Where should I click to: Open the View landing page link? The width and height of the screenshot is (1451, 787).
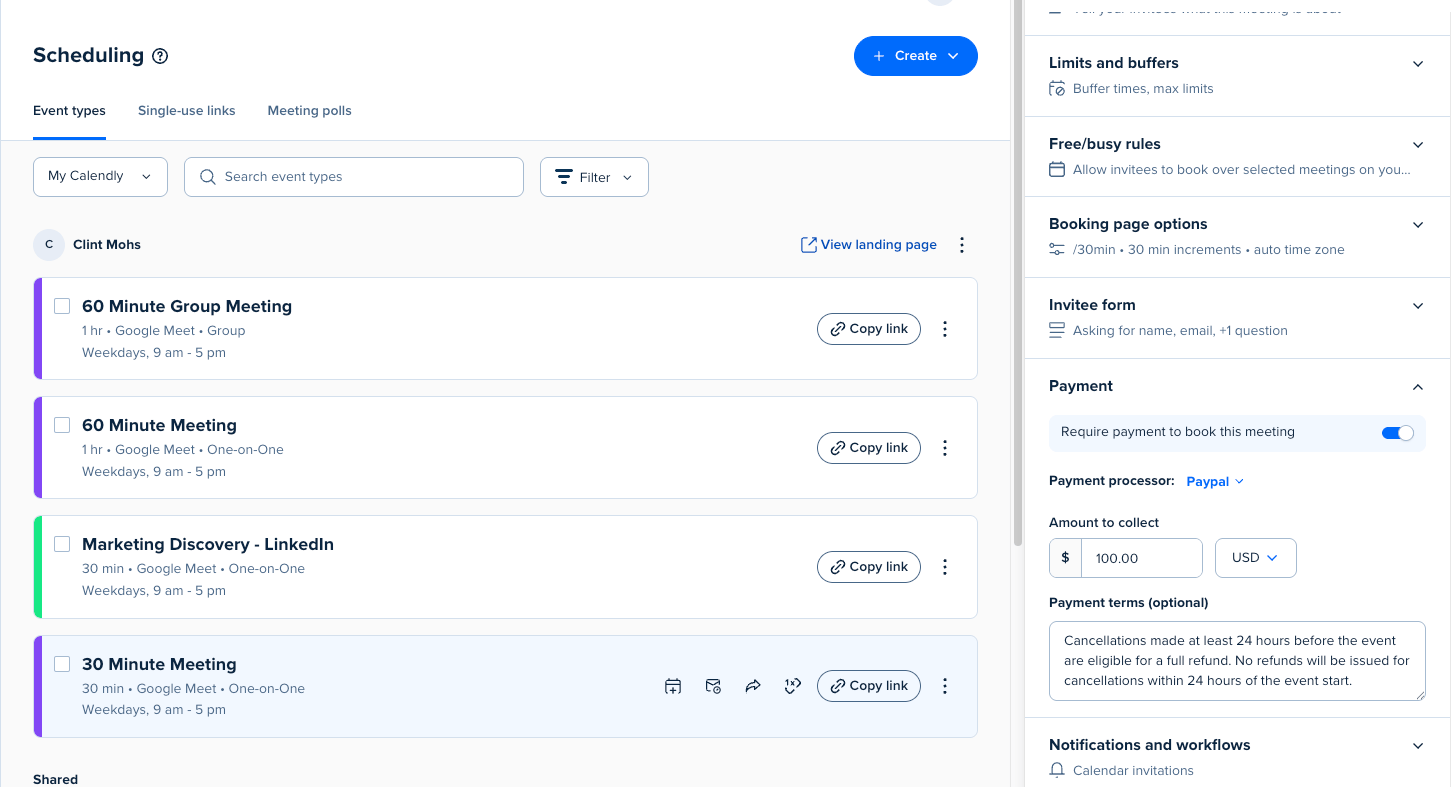868,245
